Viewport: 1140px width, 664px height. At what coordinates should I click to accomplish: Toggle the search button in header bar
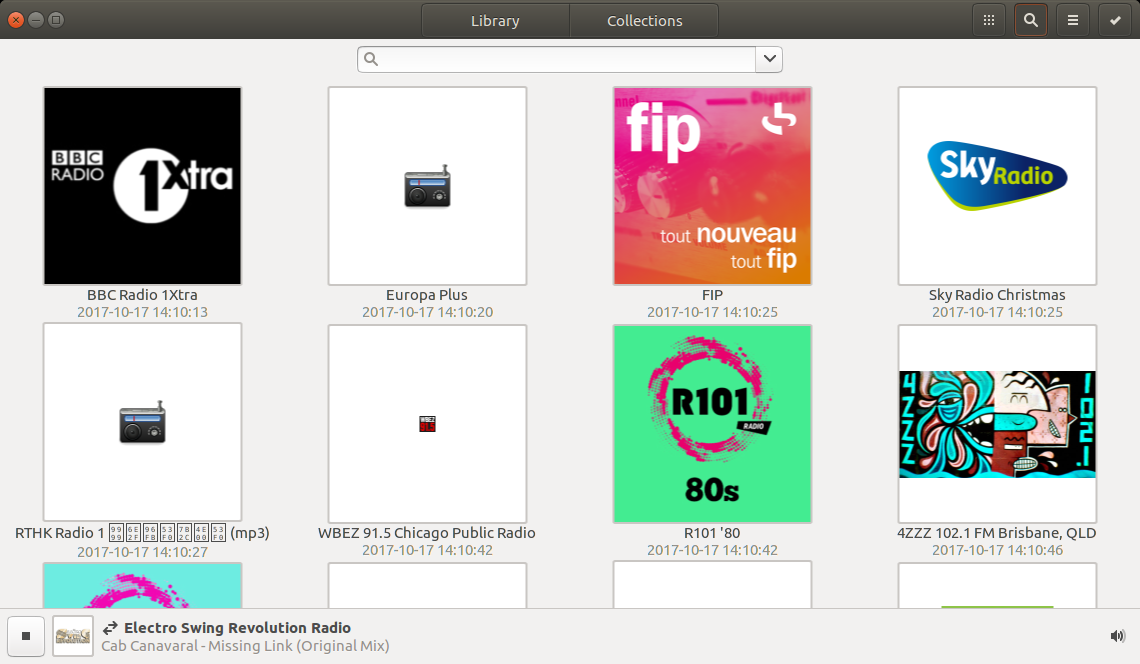pyautogui.click(x=1030, y=20)
